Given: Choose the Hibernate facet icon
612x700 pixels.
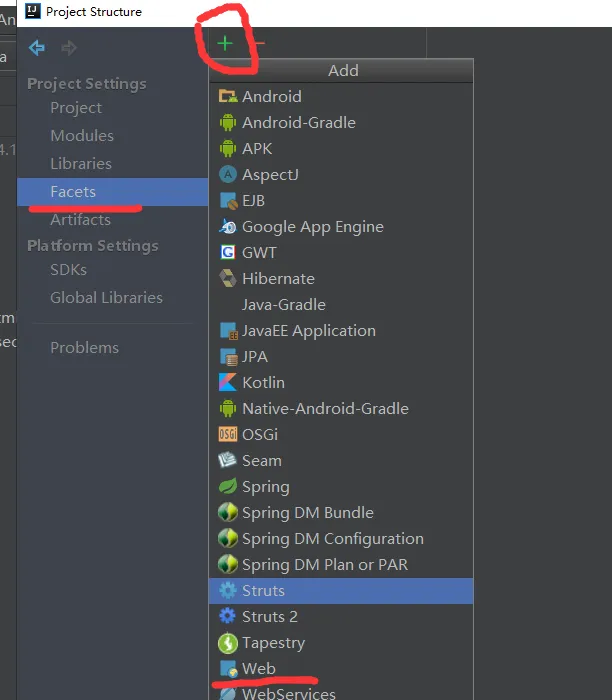Looking at the screenshot, I should click(227, 279).
